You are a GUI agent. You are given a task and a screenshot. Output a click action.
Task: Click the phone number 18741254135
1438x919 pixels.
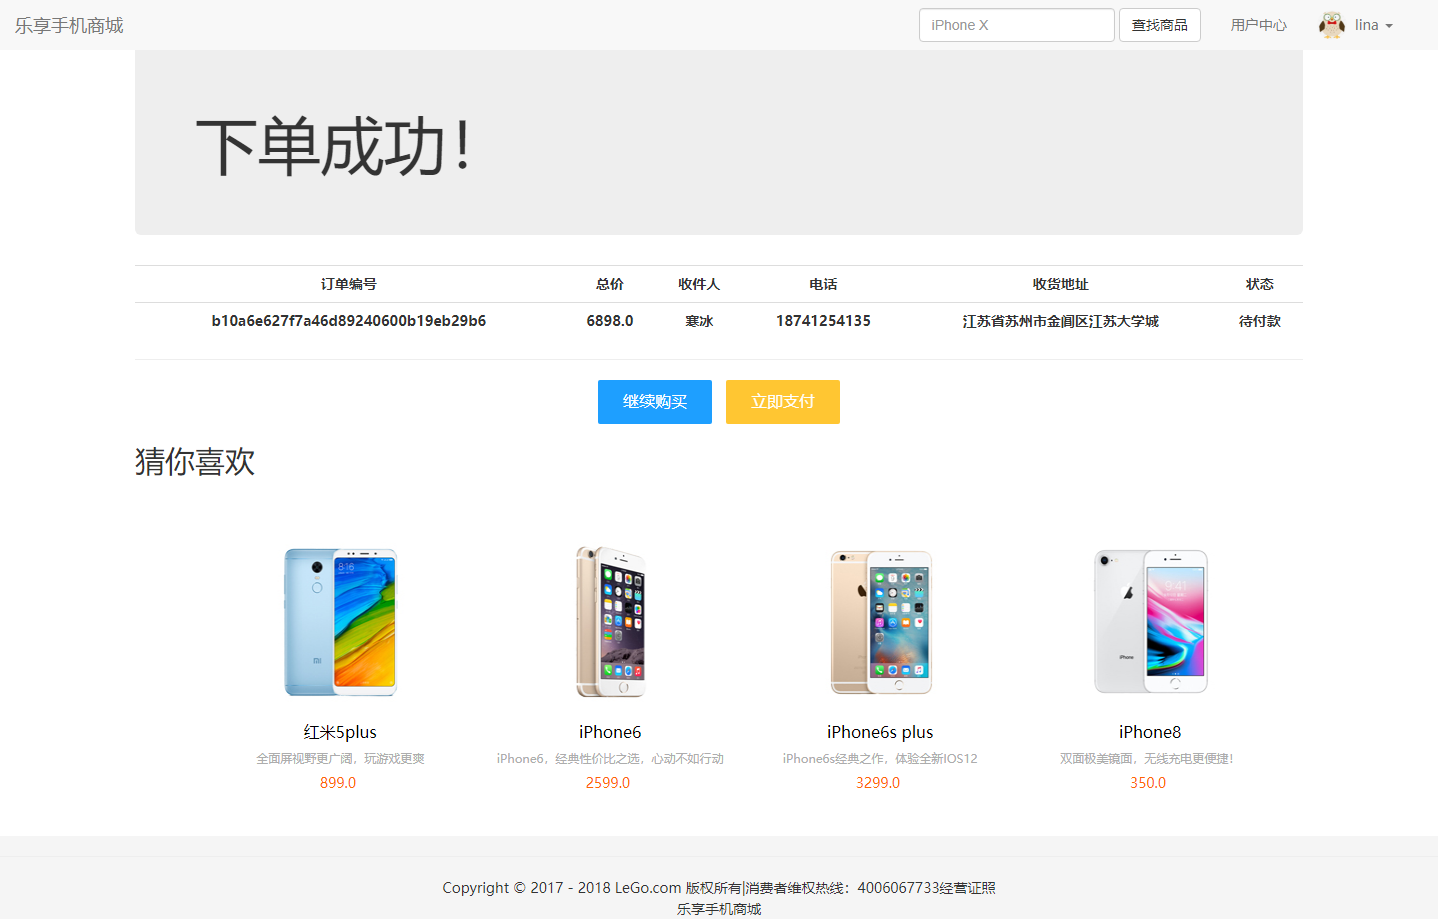[823, 321]
